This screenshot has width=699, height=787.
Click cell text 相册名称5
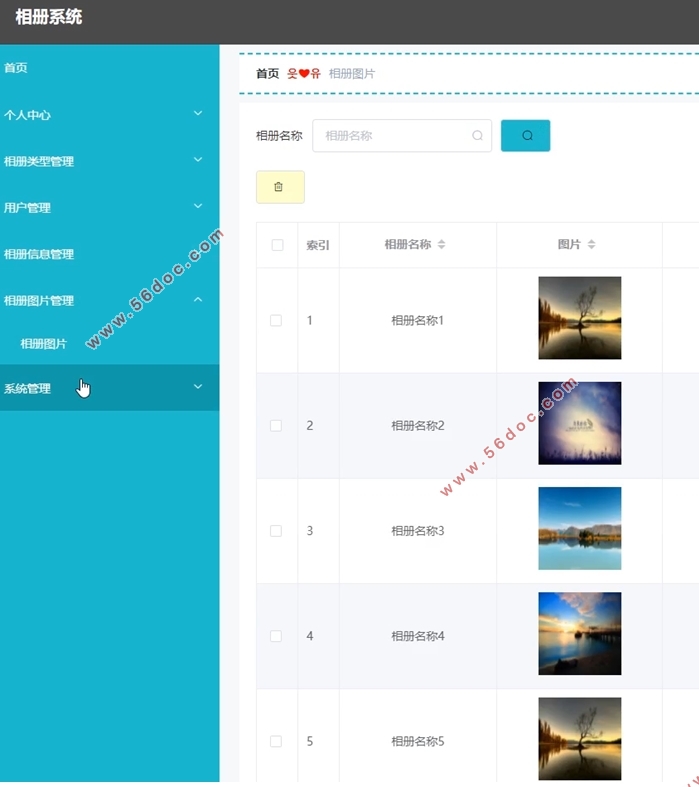pyautogui.click(x=417, y=741)
